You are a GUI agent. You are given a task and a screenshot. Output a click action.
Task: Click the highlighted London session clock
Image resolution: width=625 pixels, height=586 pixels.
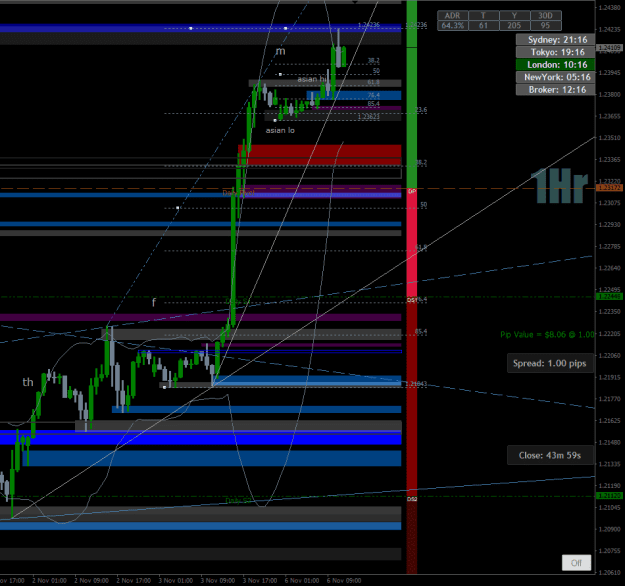point(556,65)
